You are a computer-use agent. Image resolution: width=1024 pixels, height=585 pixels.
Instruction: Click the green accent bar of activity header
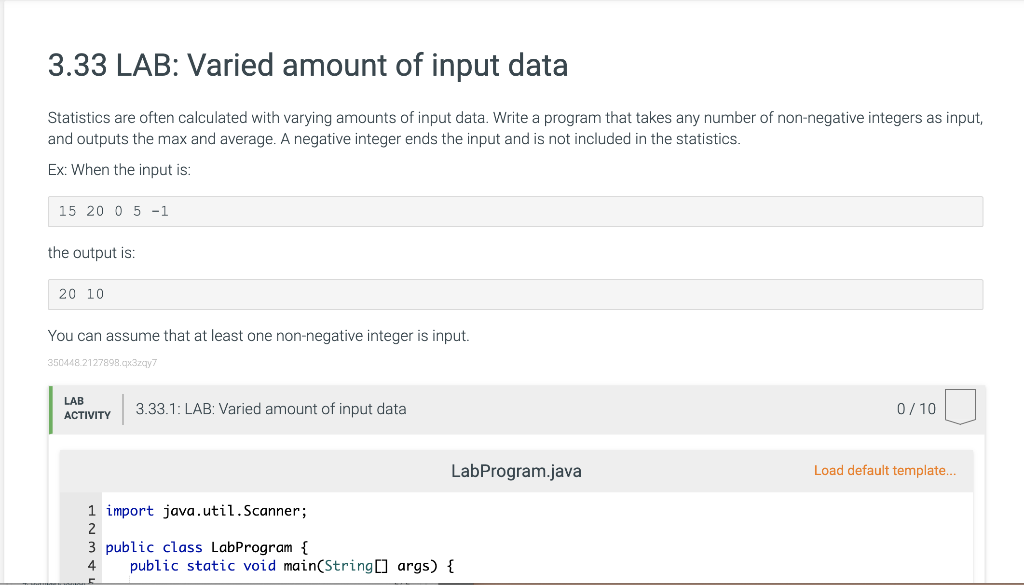51,409
